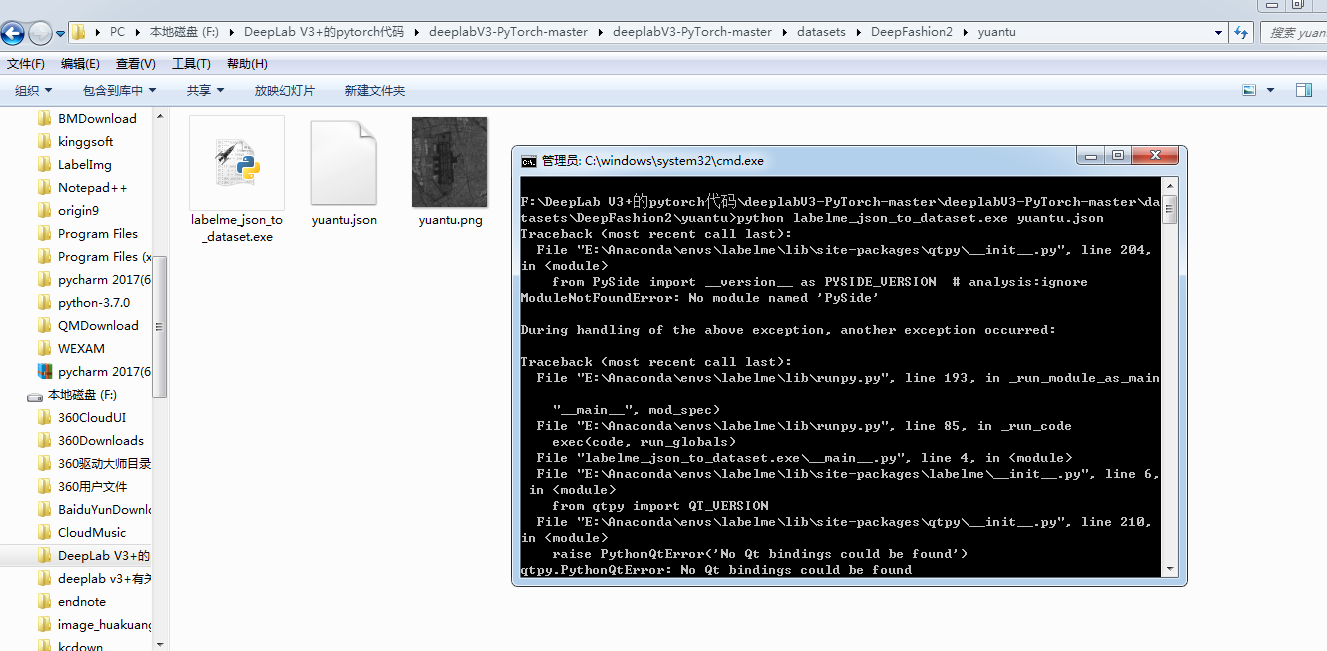Click the datasets breadcrumb in address bar
Viewport: 1327px width, 651px height.
tap(821, 32)
